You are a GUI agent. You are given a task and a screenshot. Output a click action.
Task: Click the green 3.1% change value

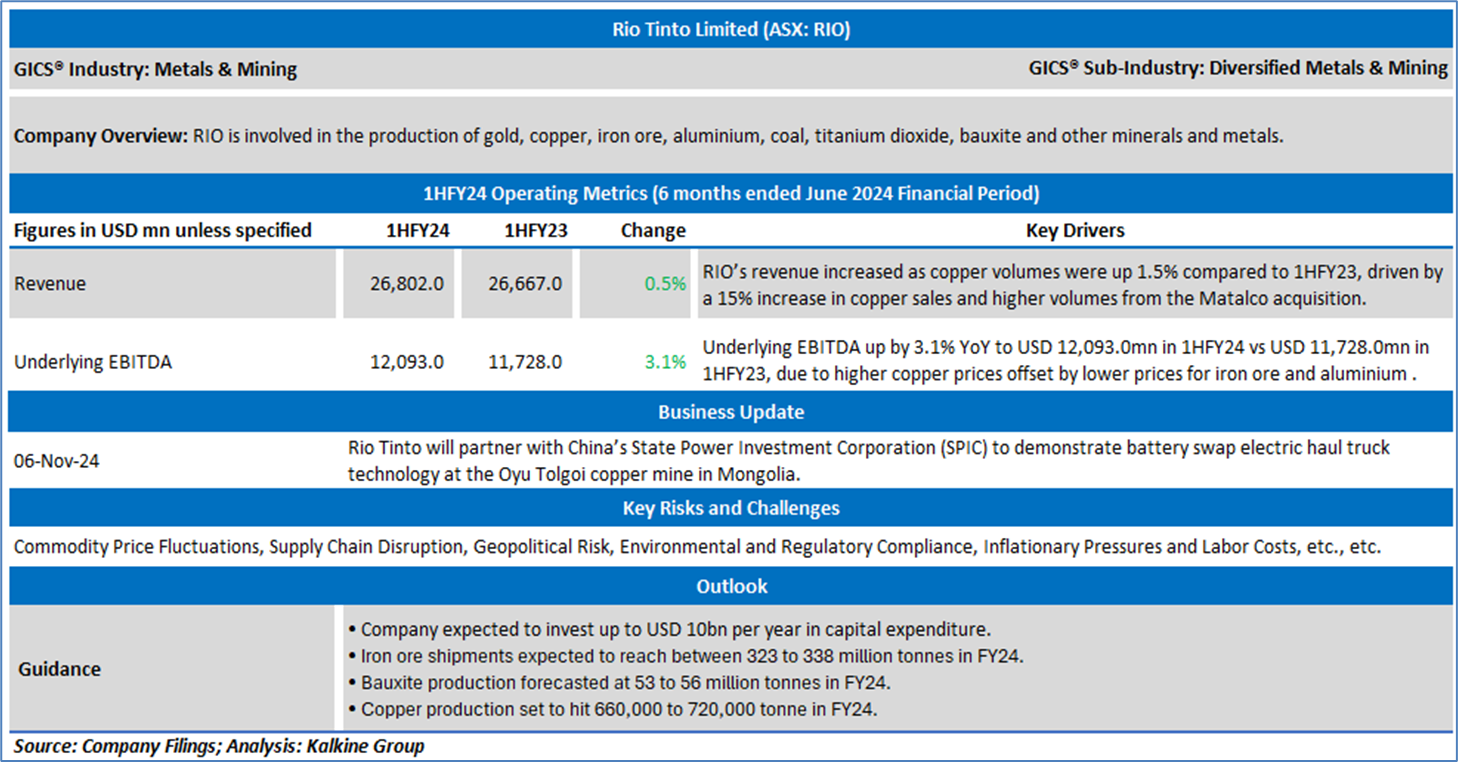coord(666,362)
